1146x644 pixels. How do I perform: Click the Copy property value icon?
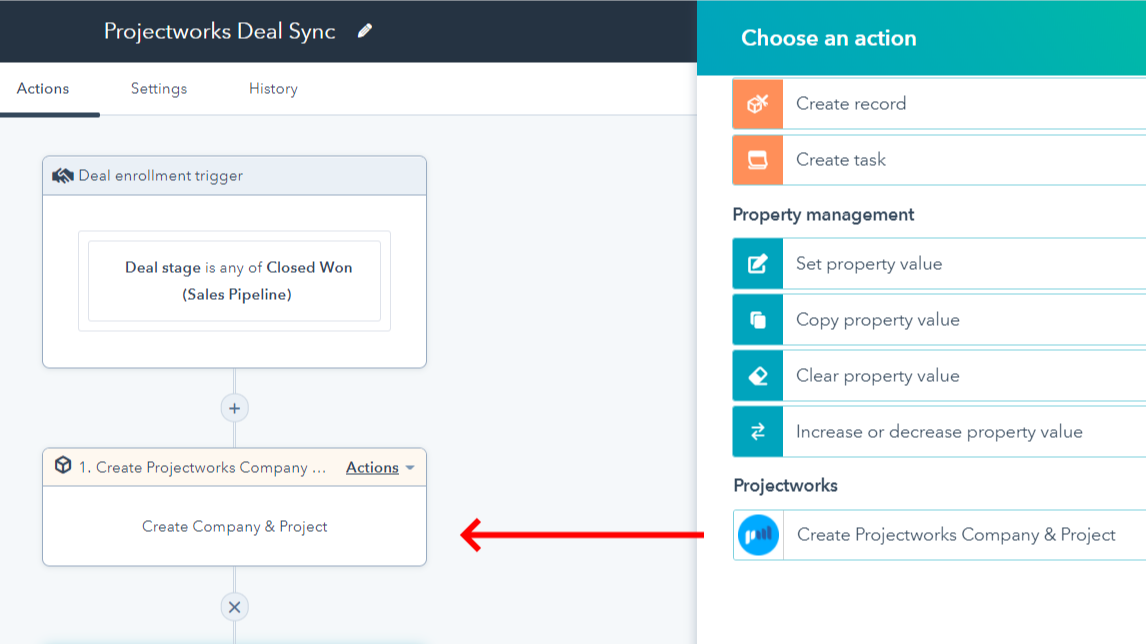pos(757,319)
